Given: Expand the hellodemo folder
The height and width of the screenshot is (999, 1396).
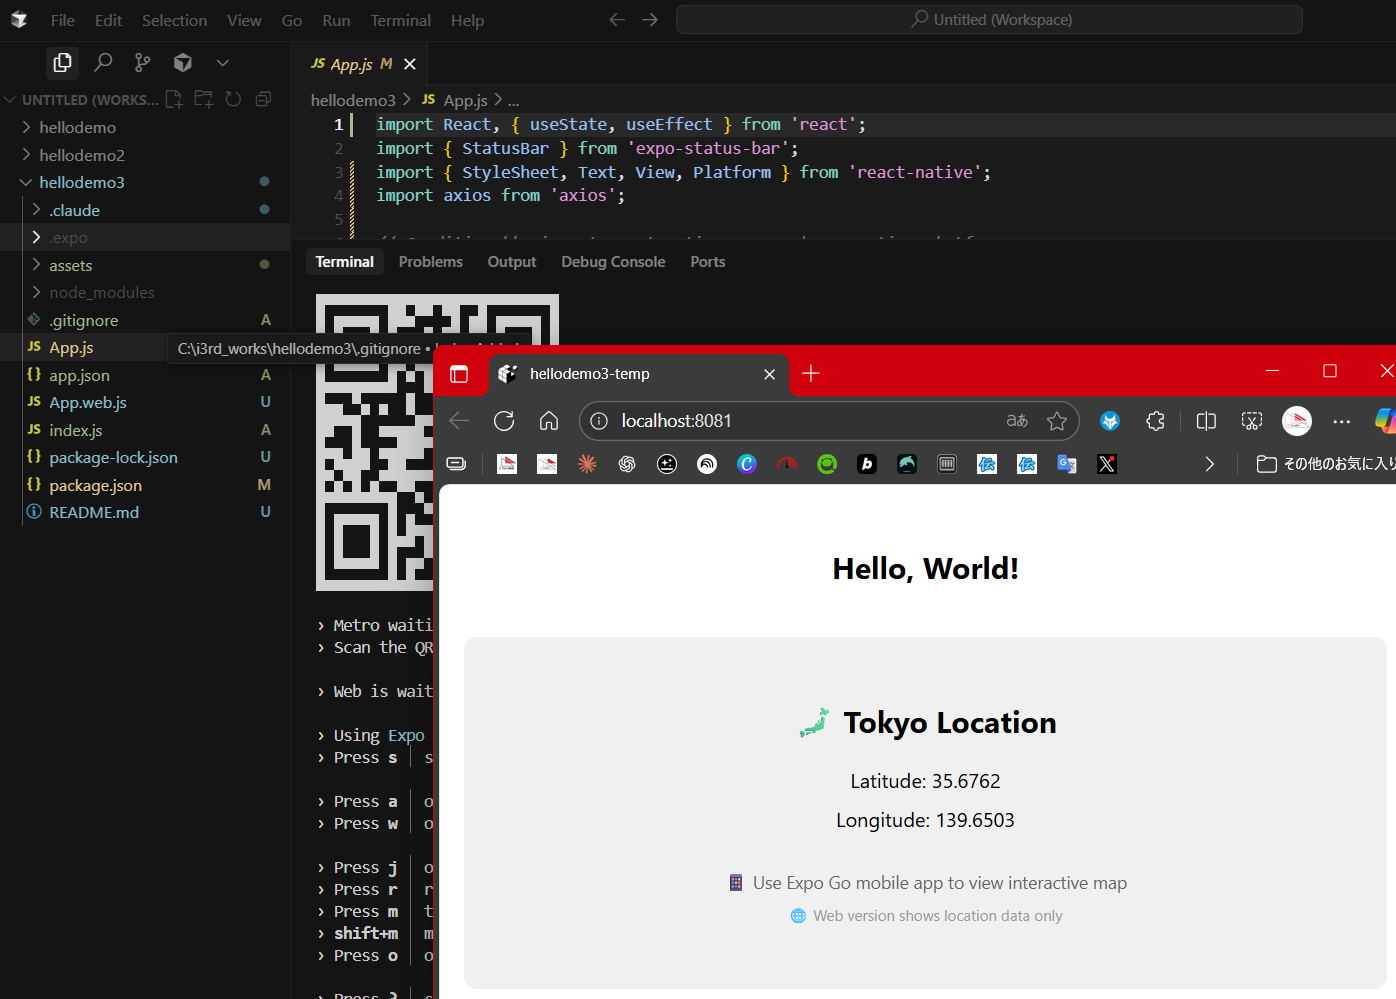Looking at the screenshot, I should point(78,127).
